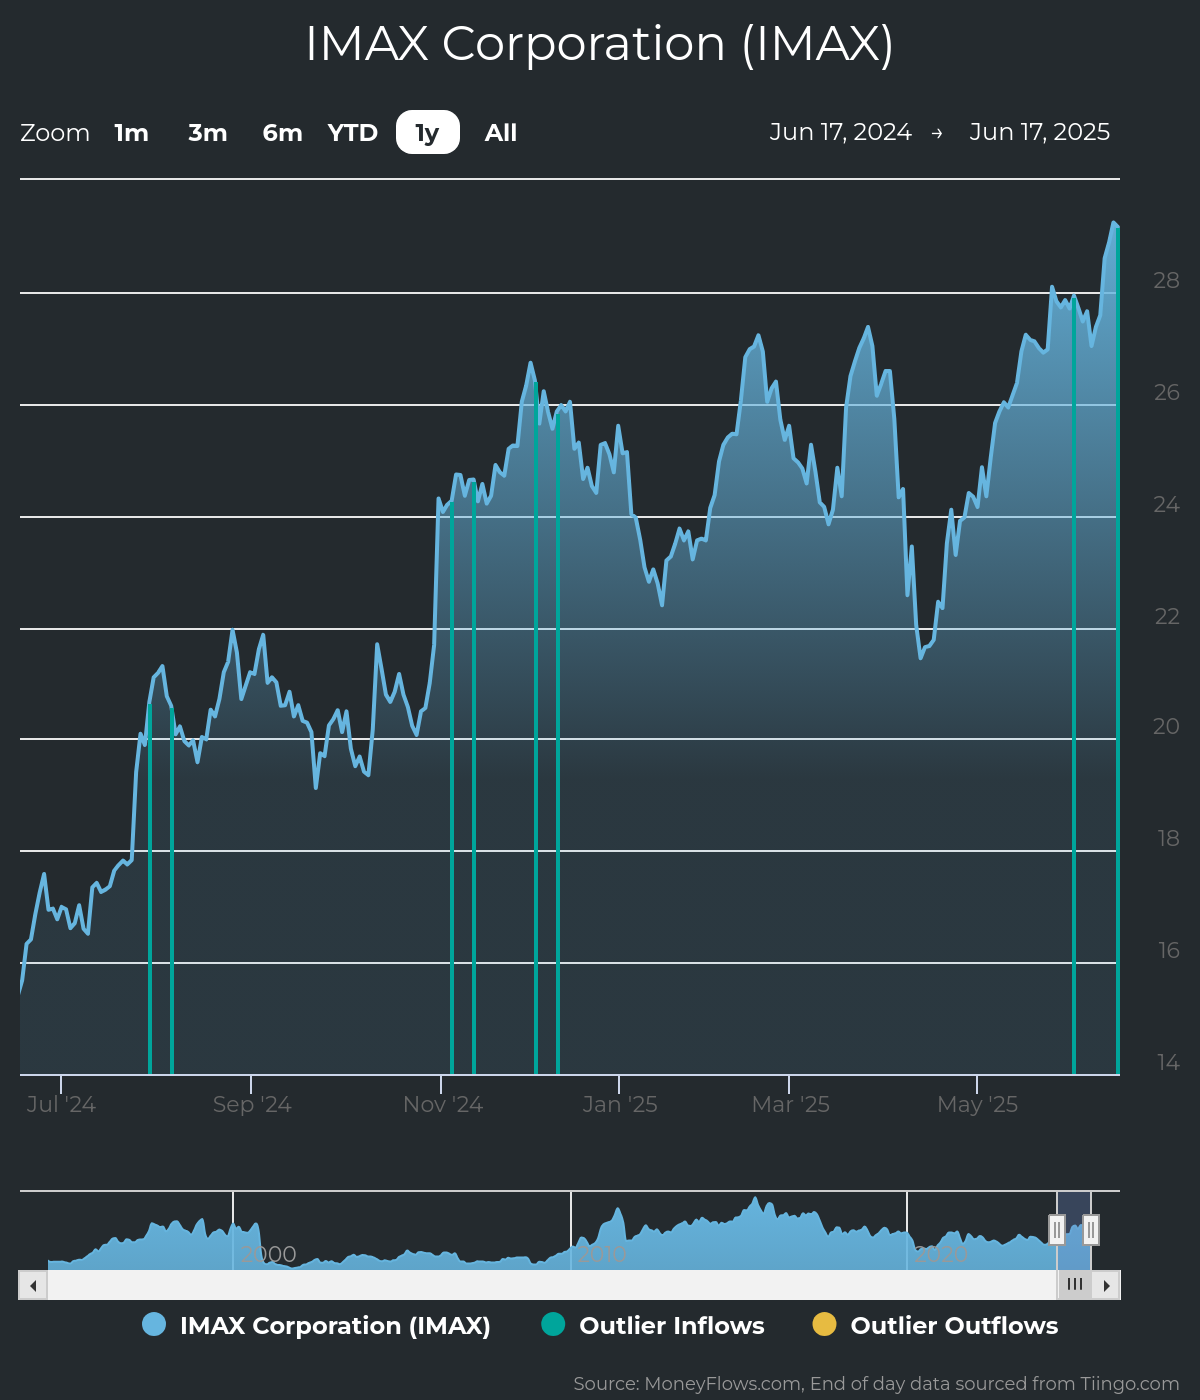Click the 'Jul '24' axis label
The image size is (1200, 1400).
[61, 1104]
